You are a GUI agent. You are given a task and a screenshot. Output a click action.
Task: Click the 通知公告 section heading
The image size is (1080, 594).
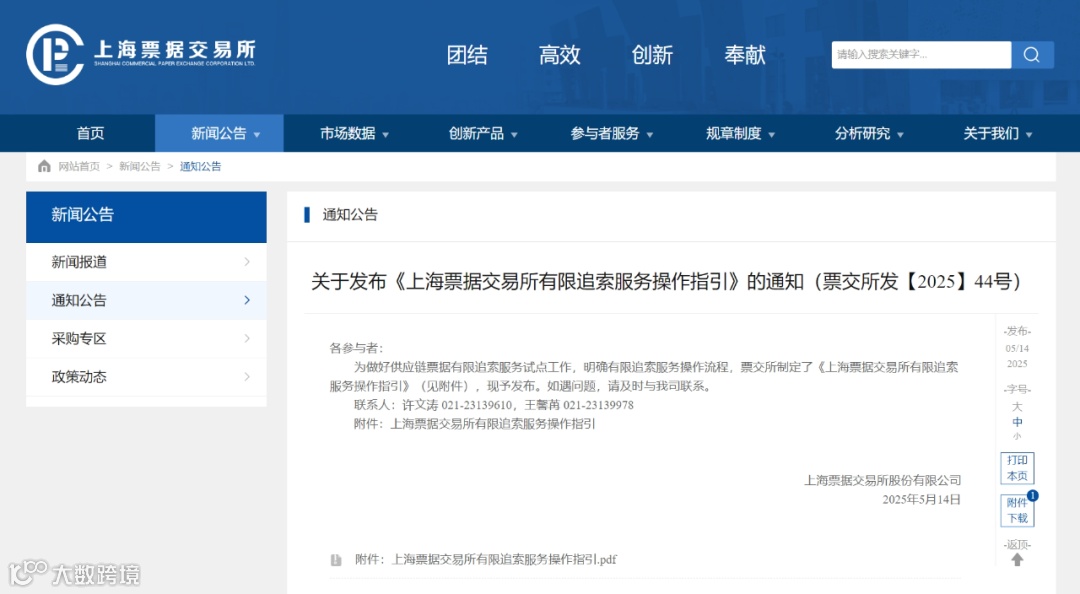pos(350,214)
